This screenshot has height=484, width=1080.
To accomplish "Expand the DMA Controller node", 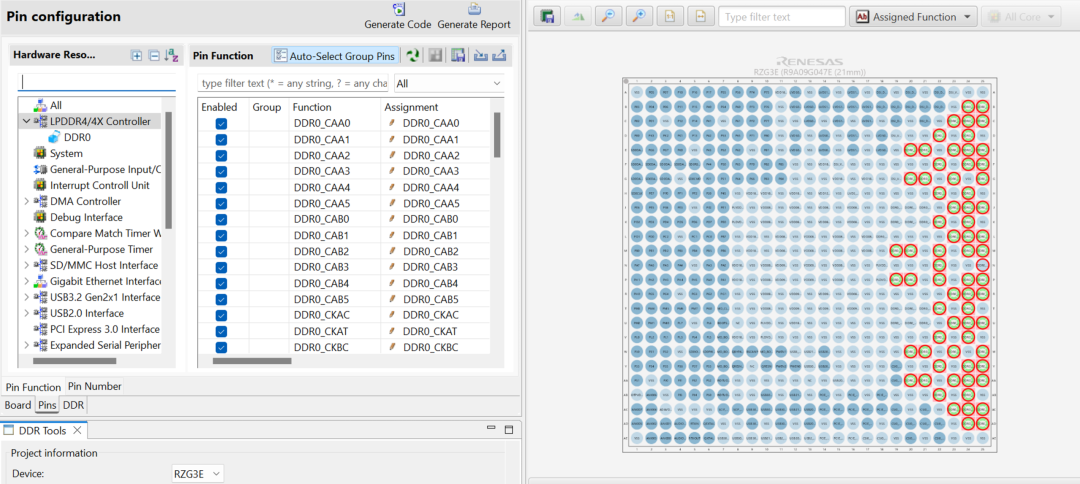I will pos(26,201).
